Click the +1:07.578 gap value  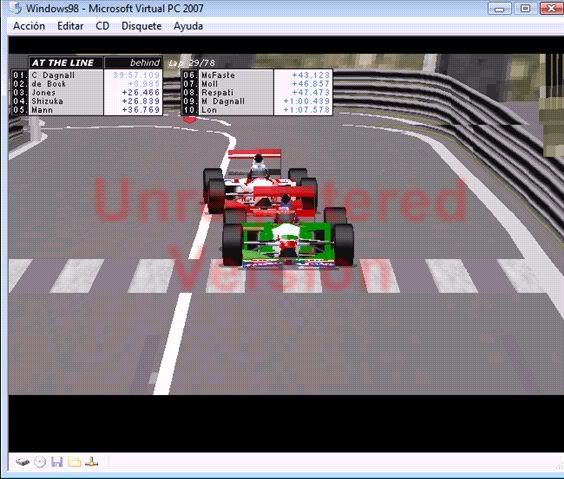click(x=306, y=110)
